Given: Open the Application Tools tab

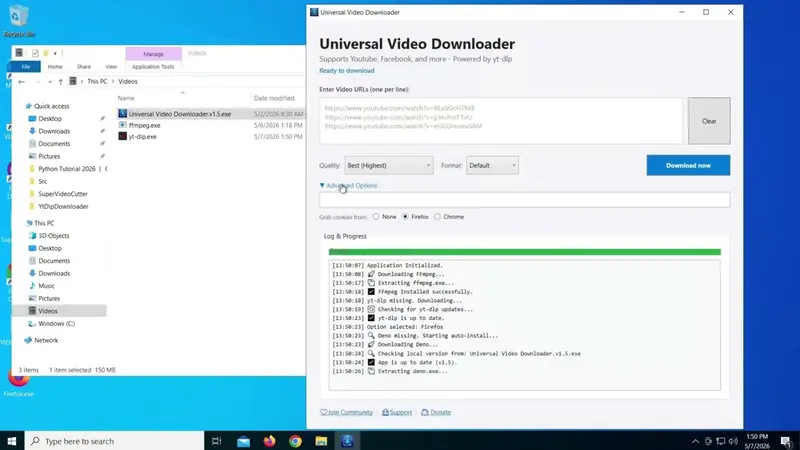Looking at the screenshot, I should [153, 66].
